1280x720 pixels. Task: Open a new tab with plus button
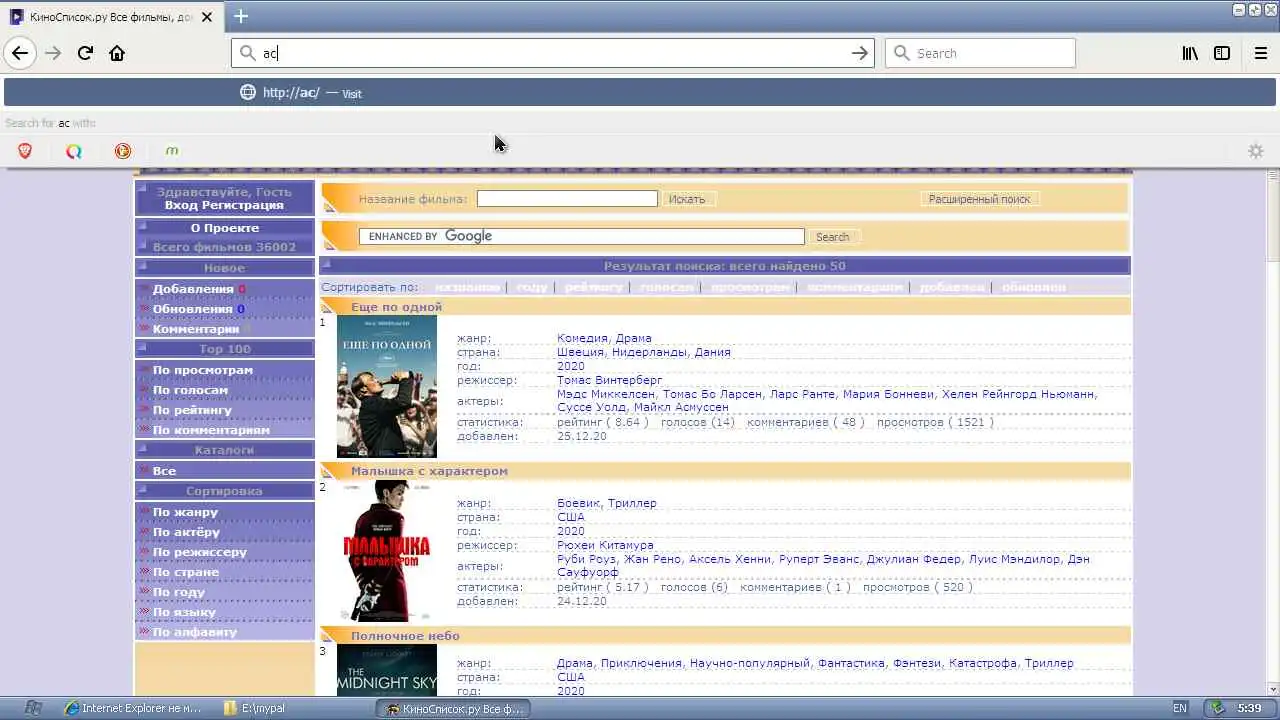241,16
